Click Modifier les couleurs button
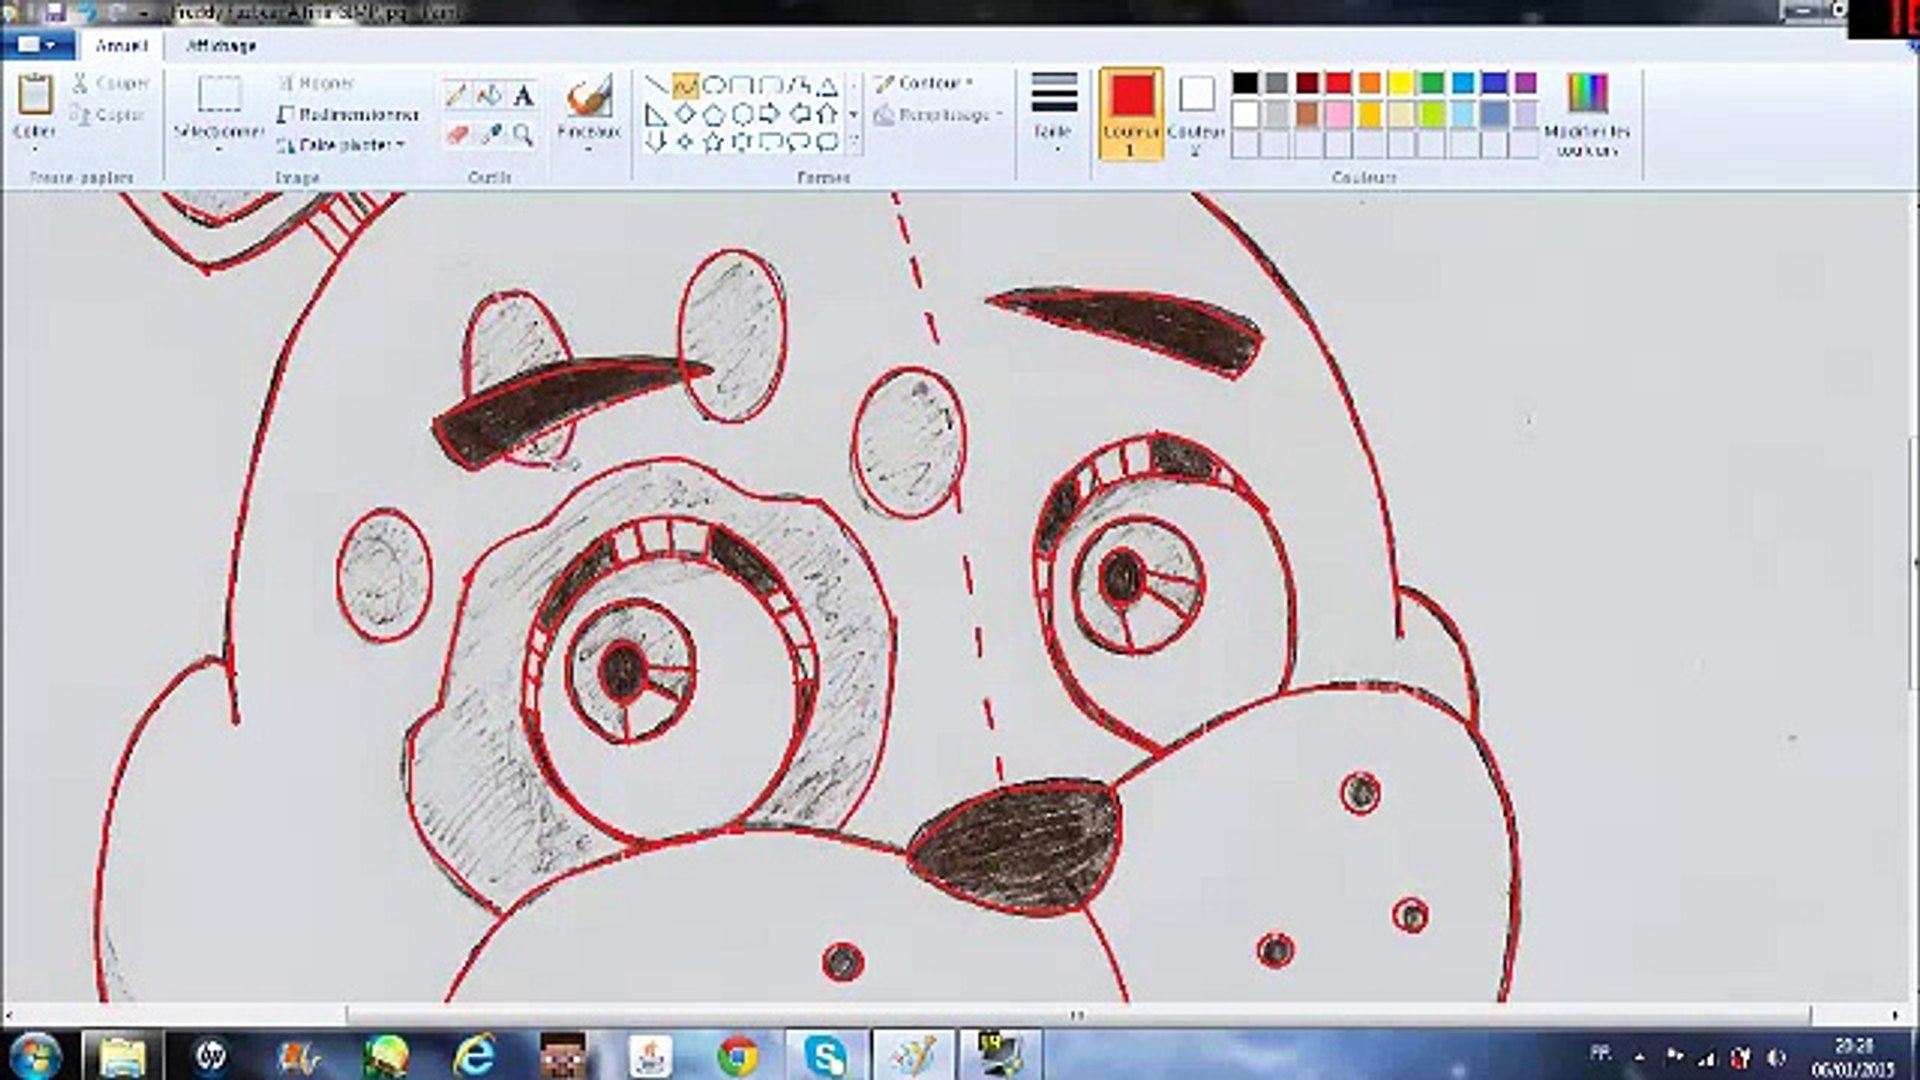 coord(1587,113)
